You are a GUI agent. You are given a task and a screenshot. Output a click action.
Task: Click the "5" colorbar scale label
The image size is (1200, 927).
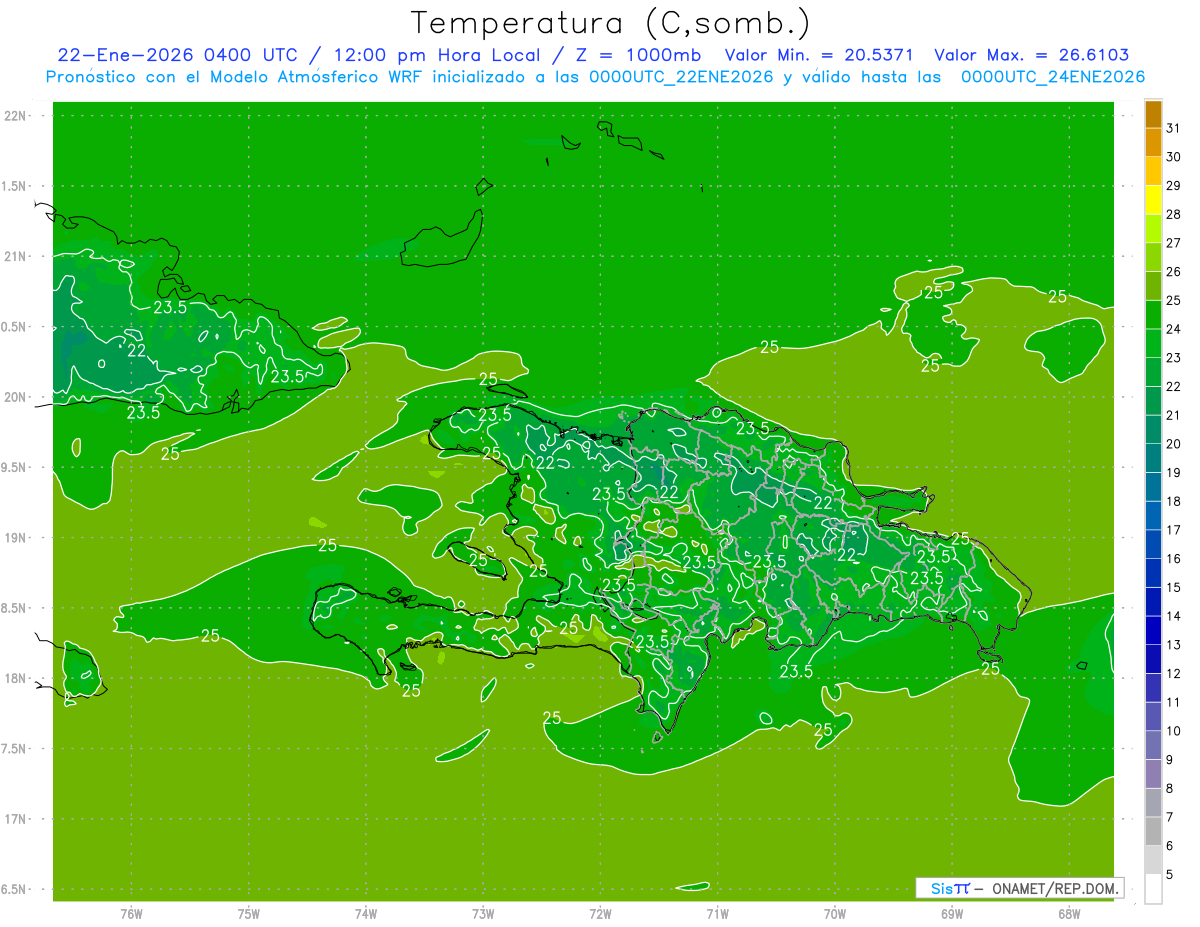(1170, 875)
